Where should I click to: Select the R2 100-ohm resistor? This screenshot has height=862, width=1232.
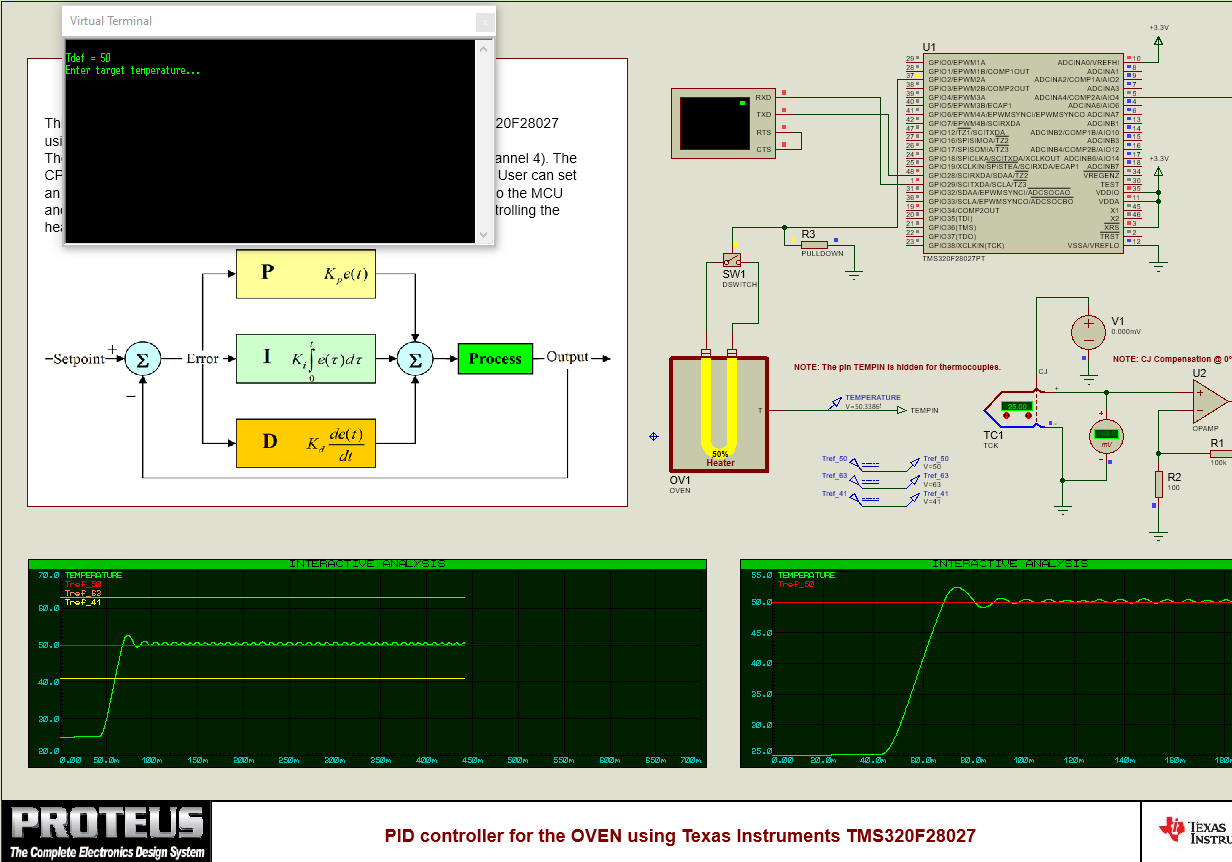tap(1158, 484)
